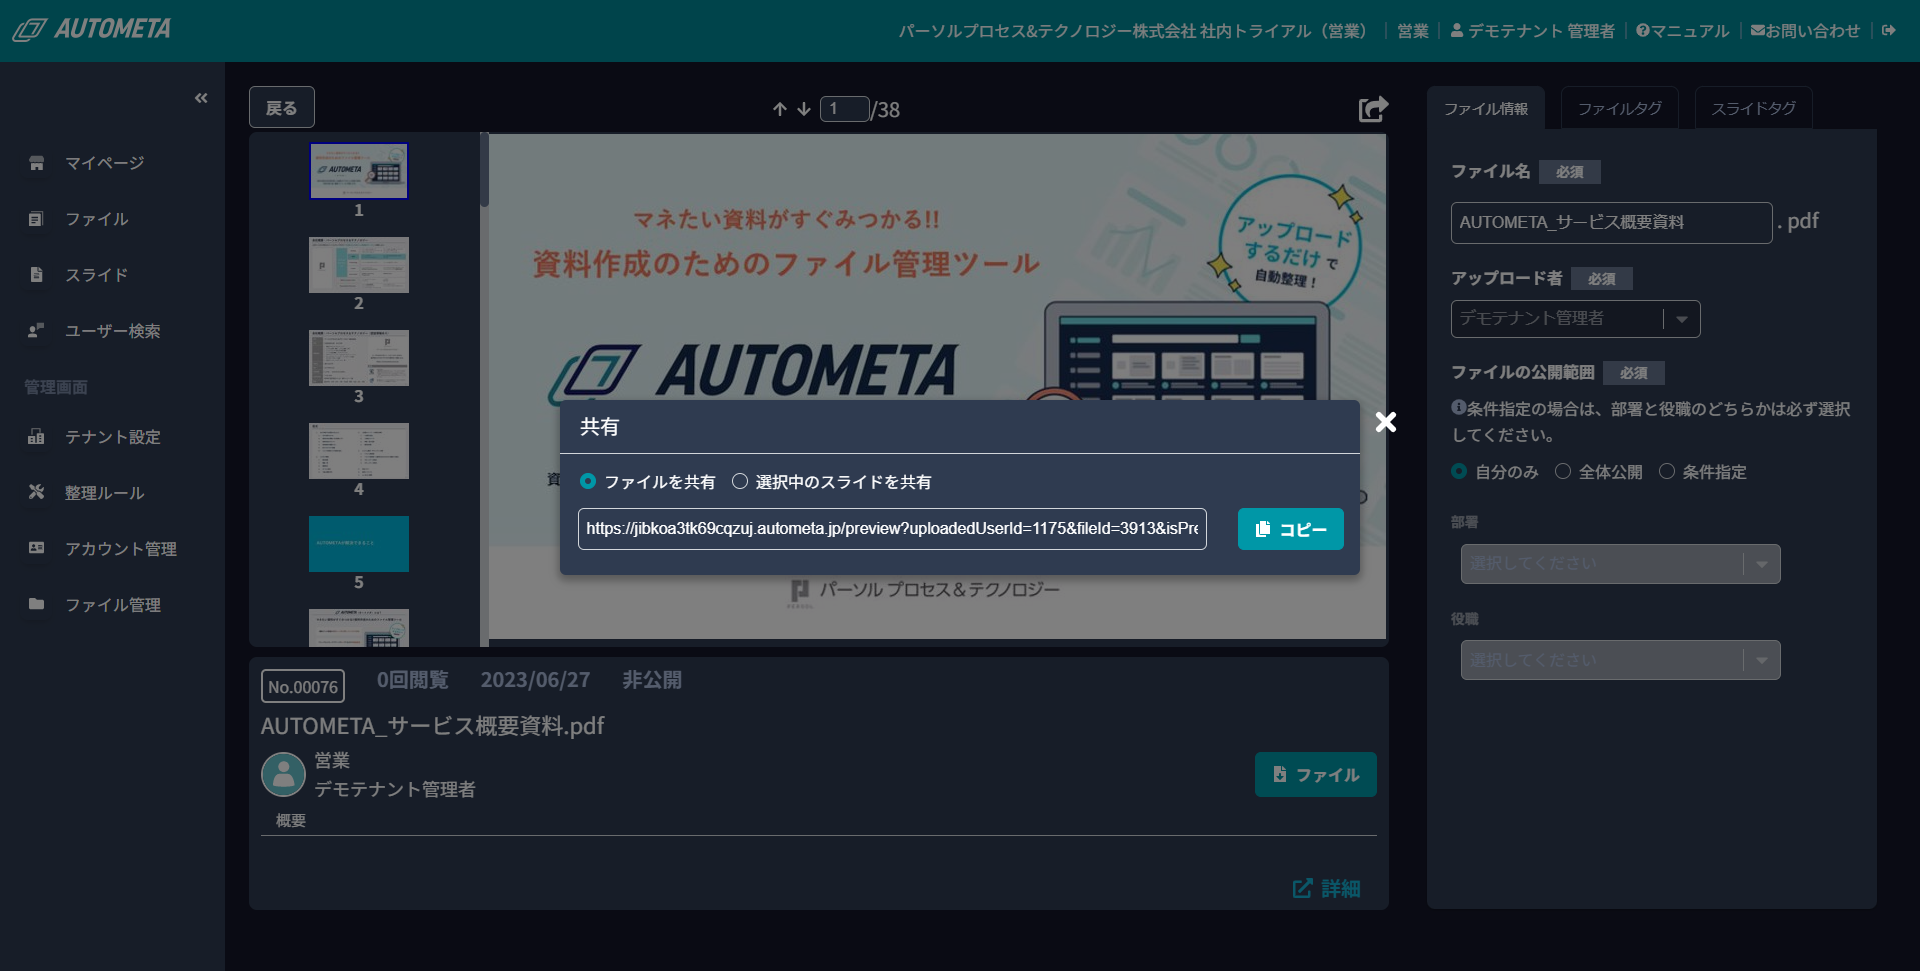
Task: Click the share icon above the preview
Action: click(x=1373, y=109)
